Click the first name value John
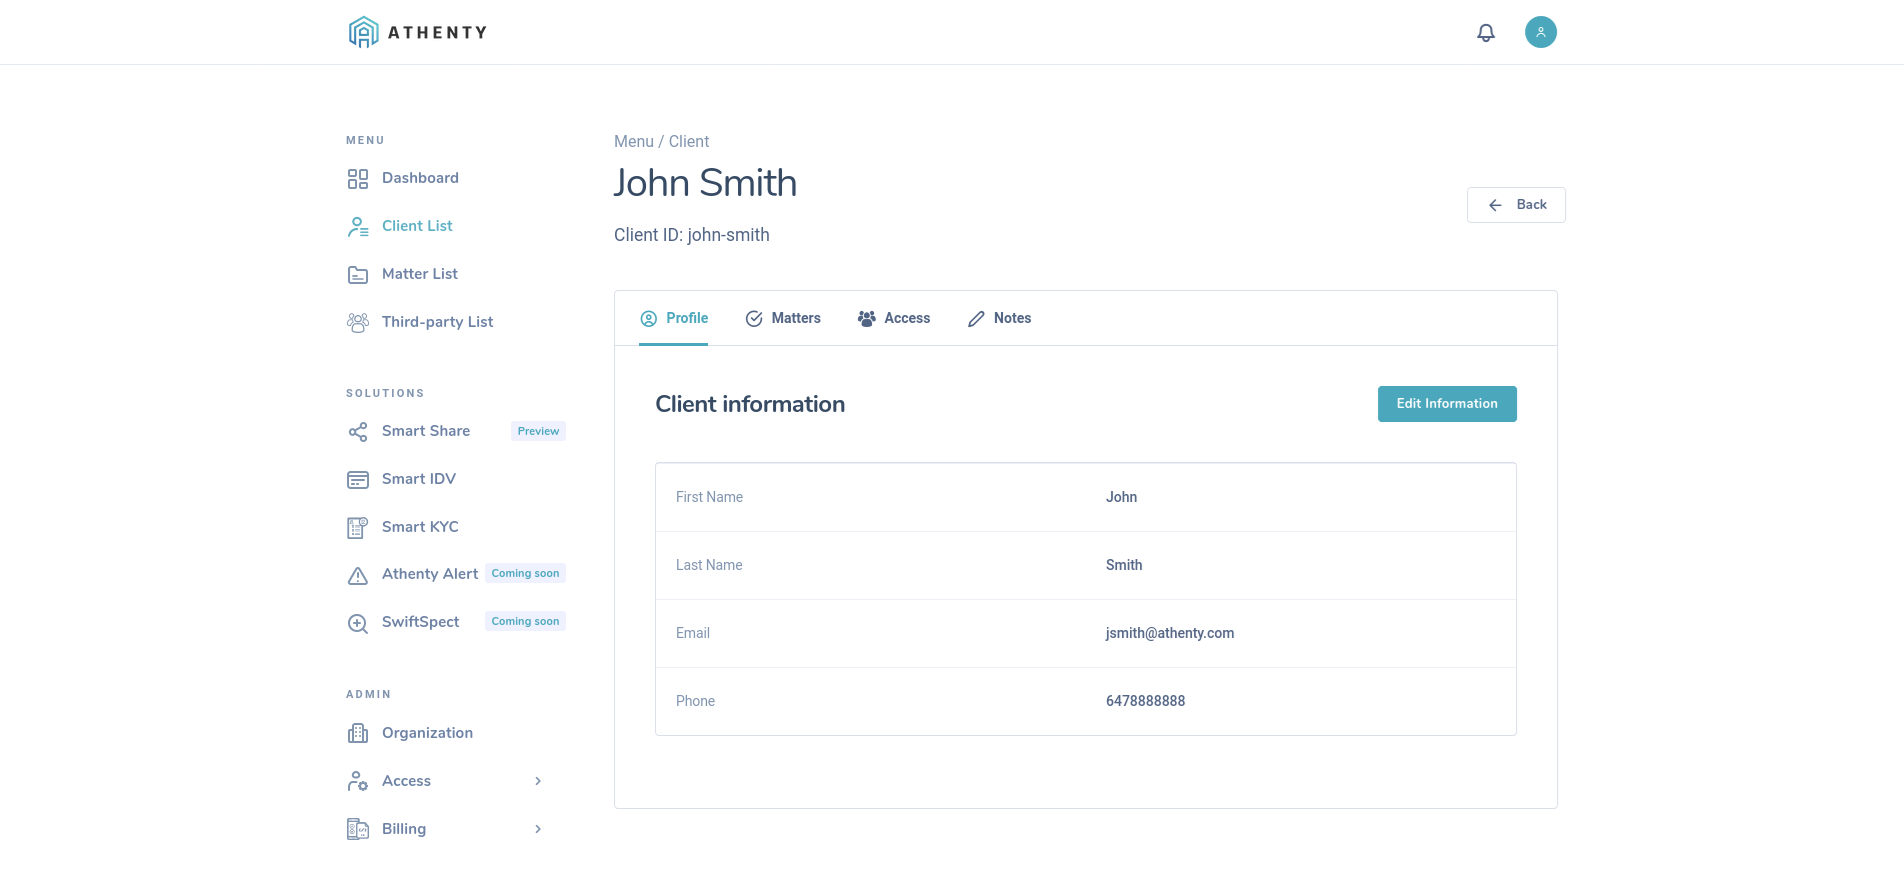 pos(1121,497)
